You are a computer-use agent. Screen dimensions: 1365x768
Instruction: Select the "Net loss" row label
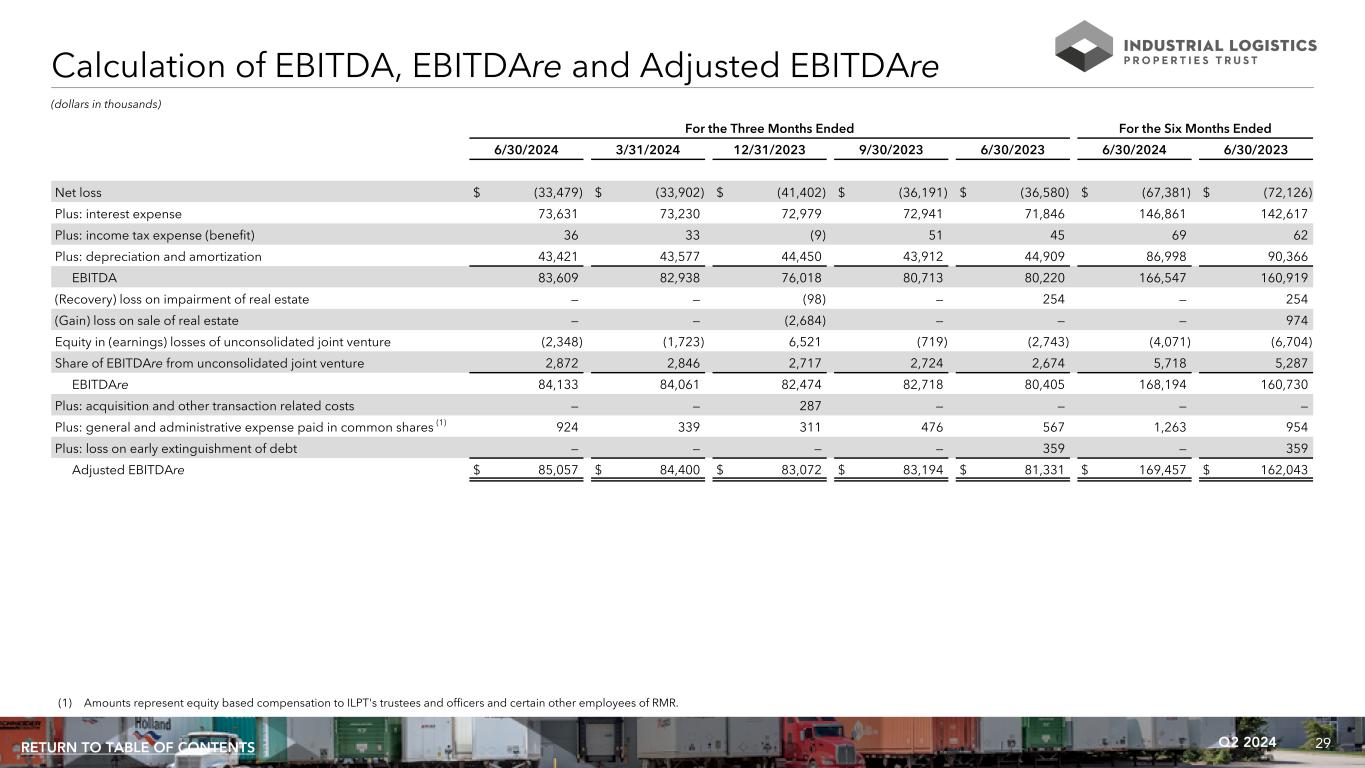pos(78,192)
